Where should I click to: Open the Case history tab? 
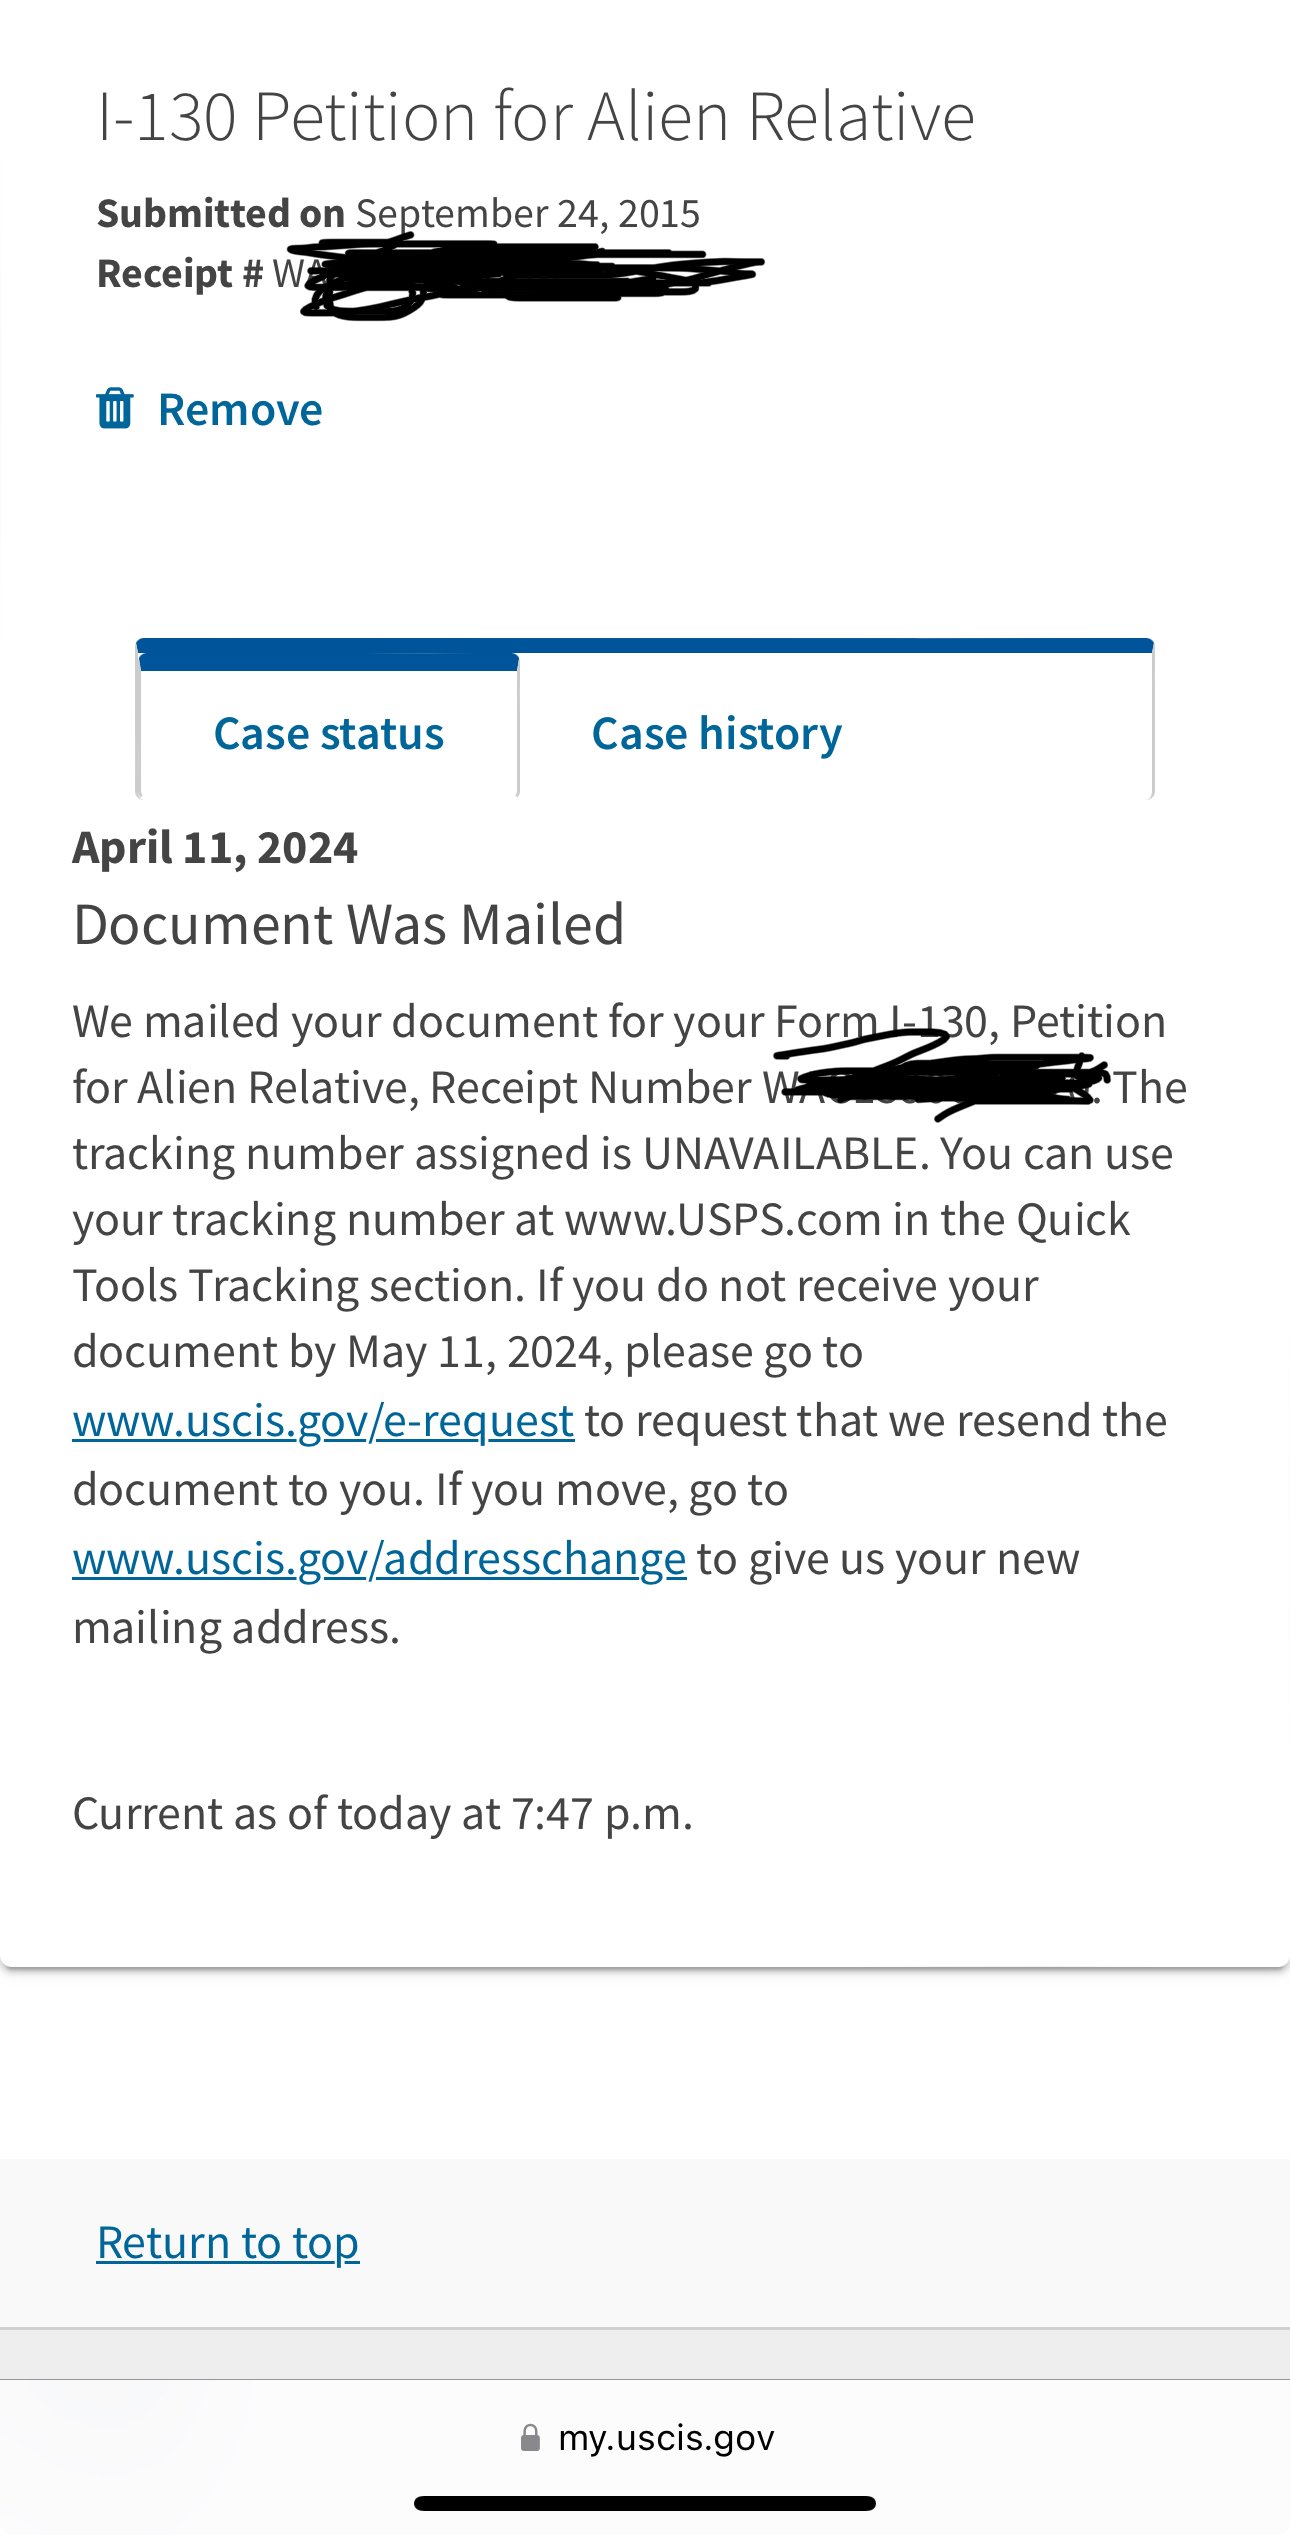pyautogui.click(x=717, y=733)
